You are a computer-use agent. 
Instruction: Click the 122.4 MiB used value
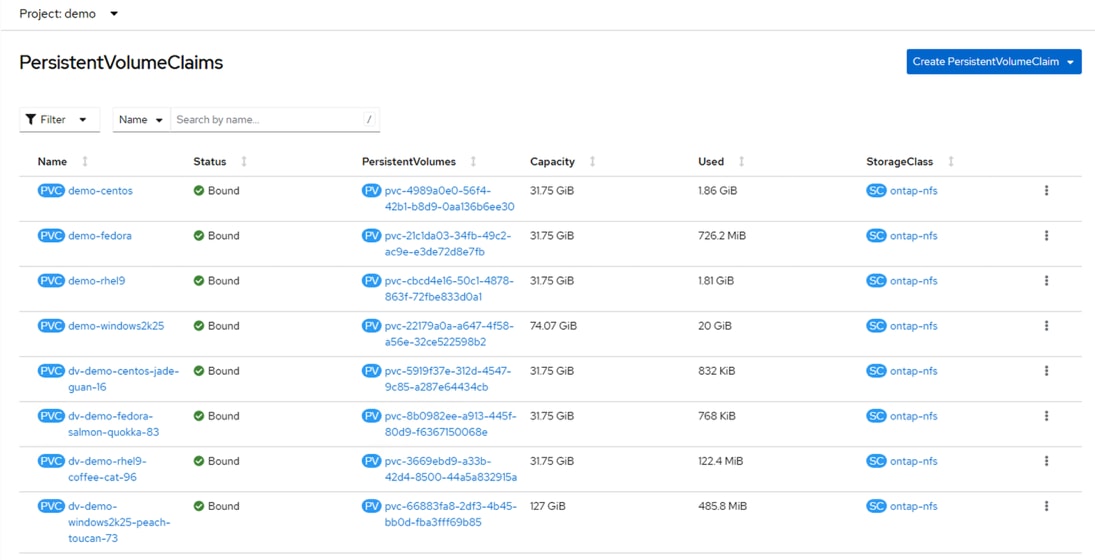721,461
